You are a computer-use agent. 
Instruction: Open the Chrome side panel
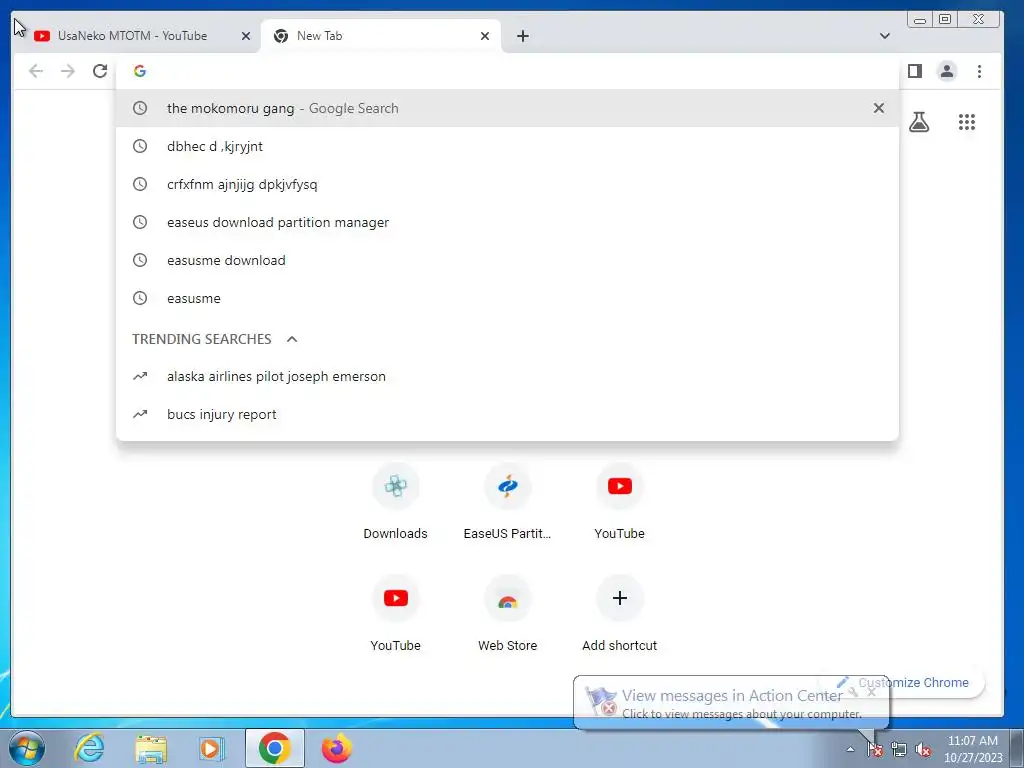[915, 71]
